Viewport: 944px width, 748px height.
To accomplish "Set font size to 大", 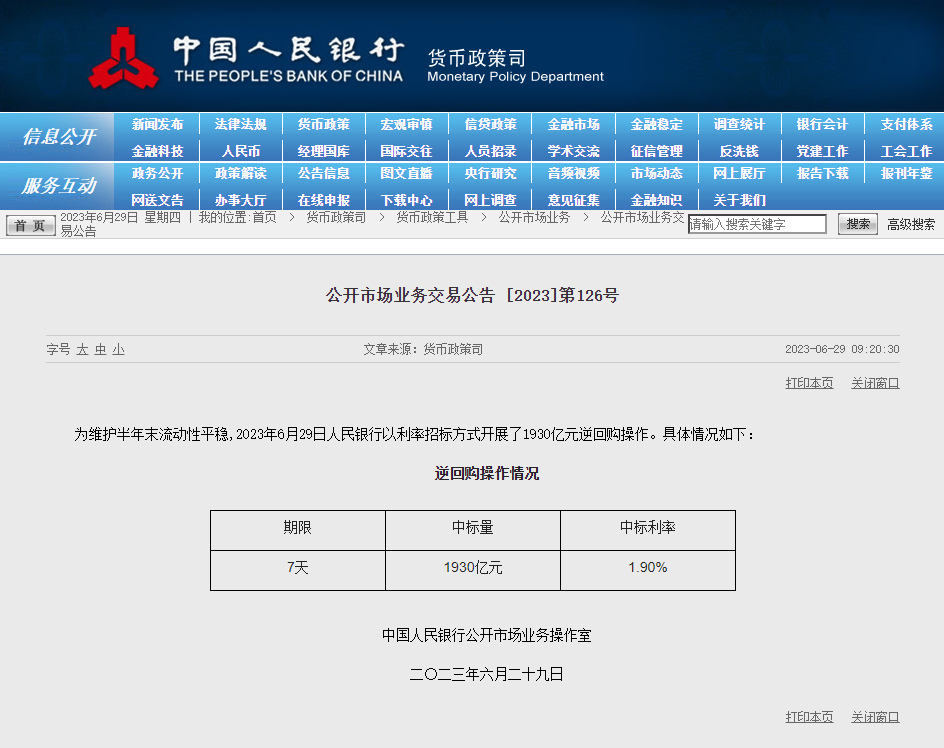I will (x=83, y=349).
